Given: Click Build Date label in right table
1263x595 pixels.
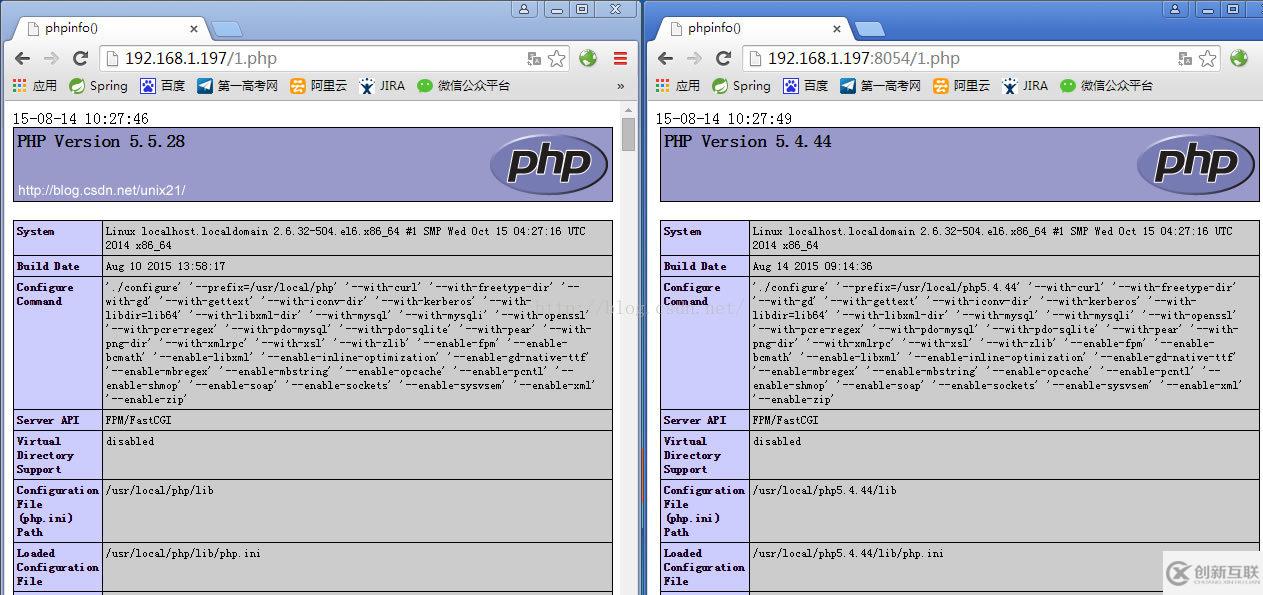Looking at the screenshot, I should [695, 266].
